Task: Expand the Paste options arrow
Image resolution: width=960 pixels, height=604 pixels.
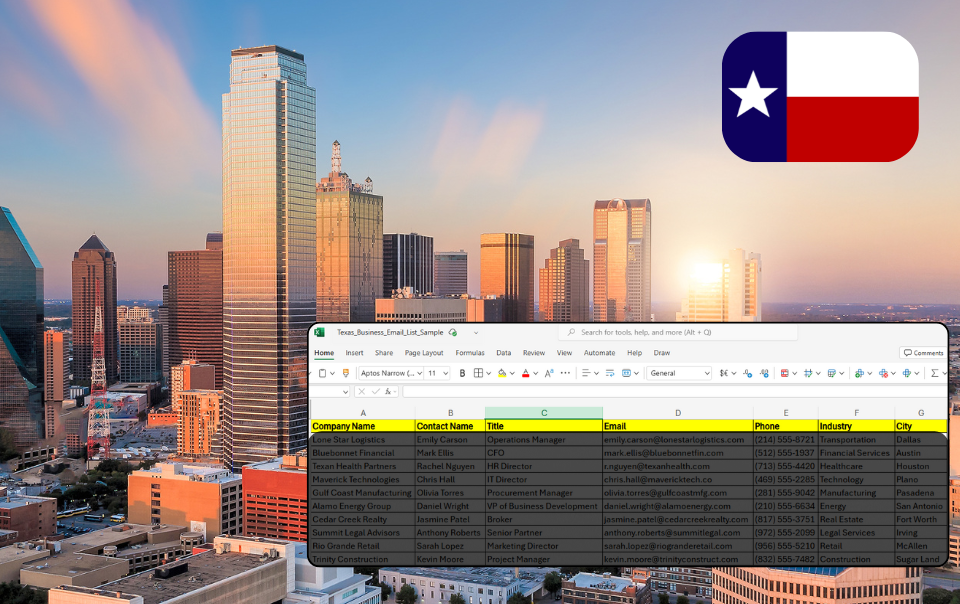Action: (332, 373)
